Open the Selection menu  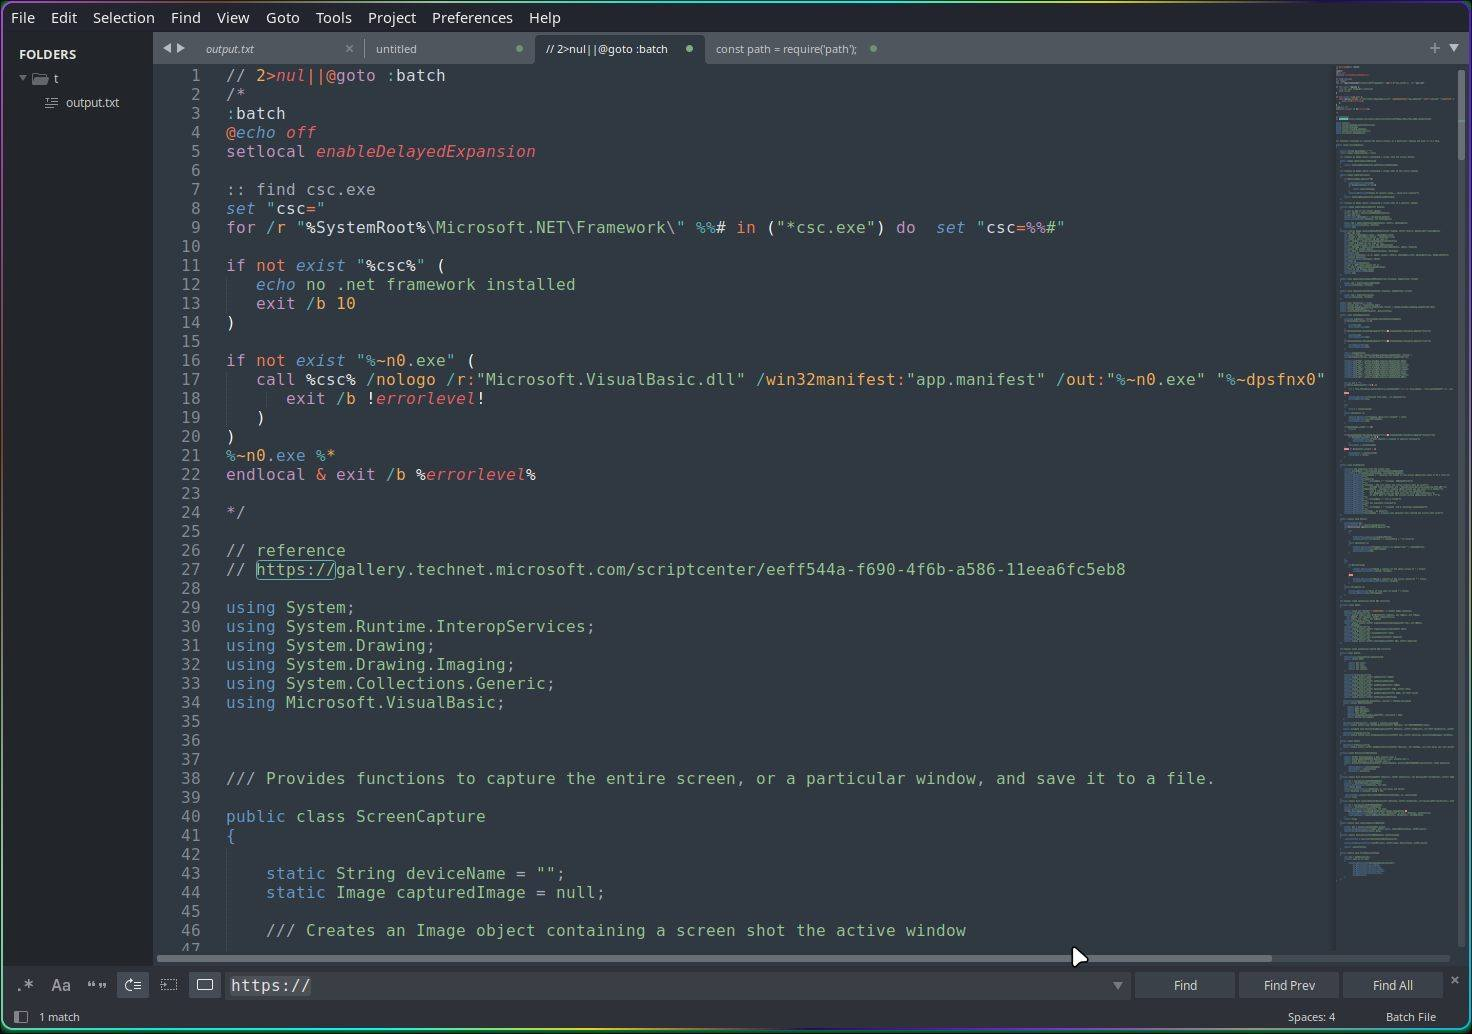(x=124, y=17)
